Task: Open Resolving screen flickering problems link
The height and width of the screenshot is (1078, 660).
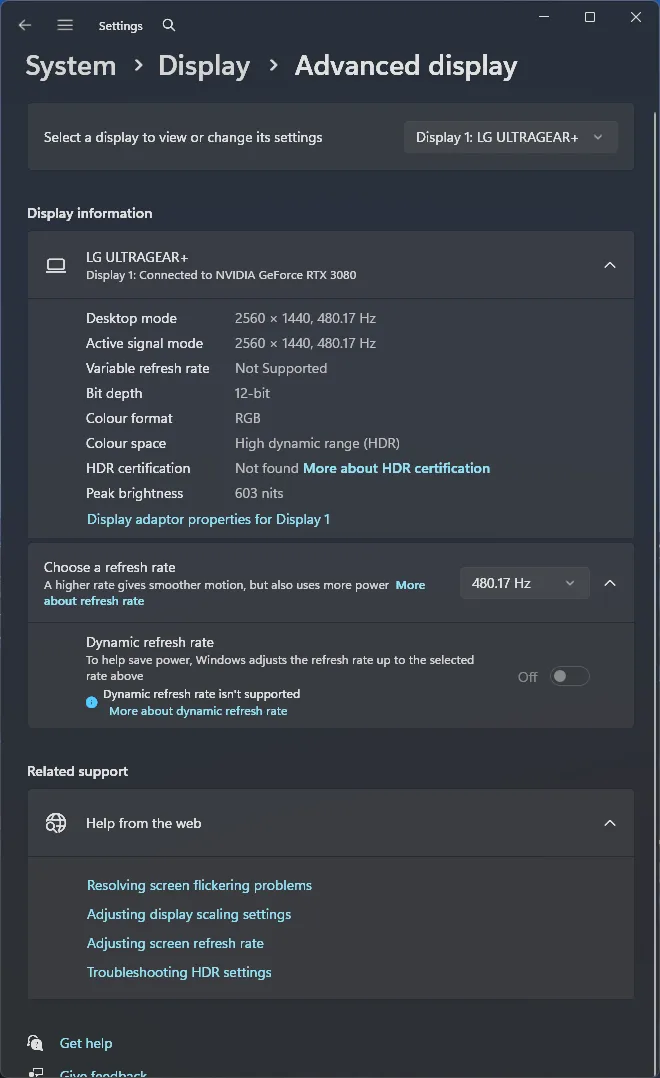Action: click(199, 885)
